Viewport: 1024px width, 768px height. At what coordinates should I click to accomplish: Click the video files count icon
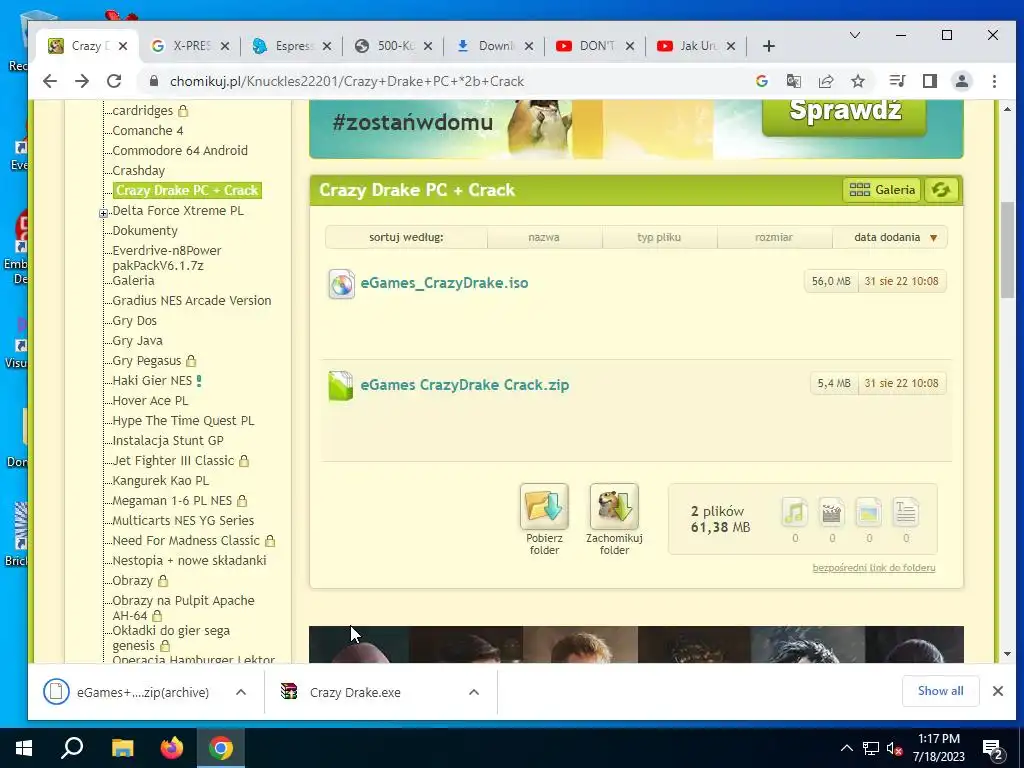(x=831, y=513)
